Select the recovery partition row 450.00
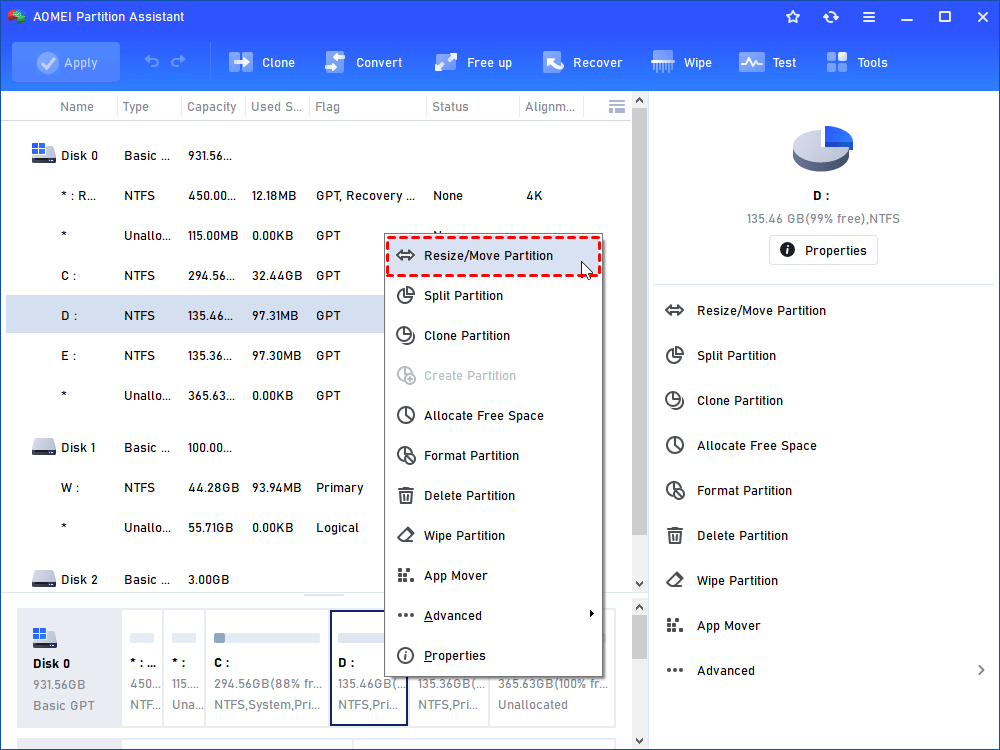The height and width of the screenshot is (750, 1000). (318, 196)
